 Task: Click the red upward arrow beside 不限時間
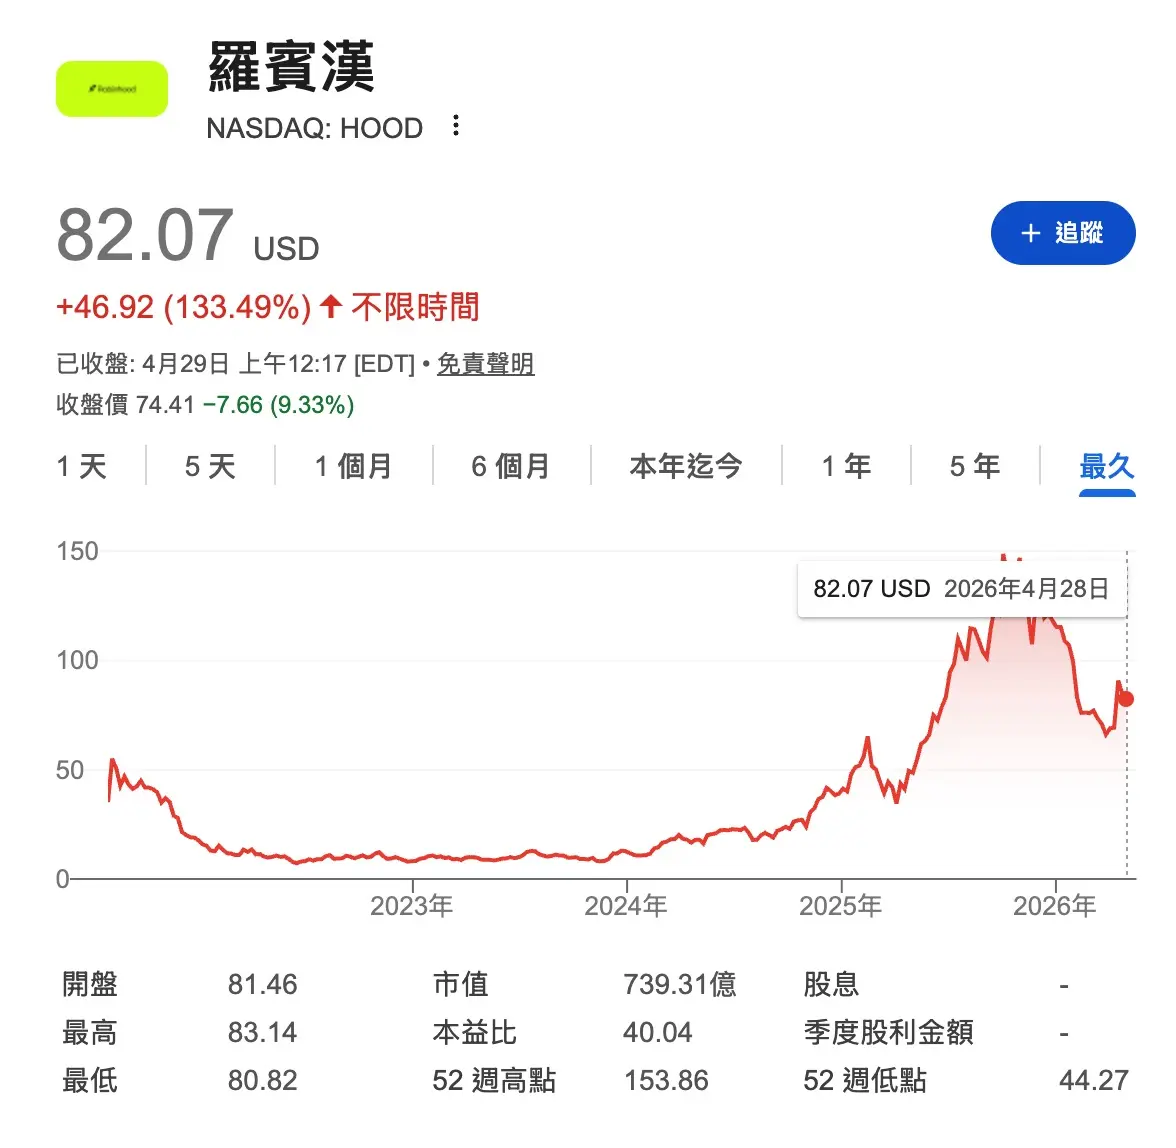(330, 308)
